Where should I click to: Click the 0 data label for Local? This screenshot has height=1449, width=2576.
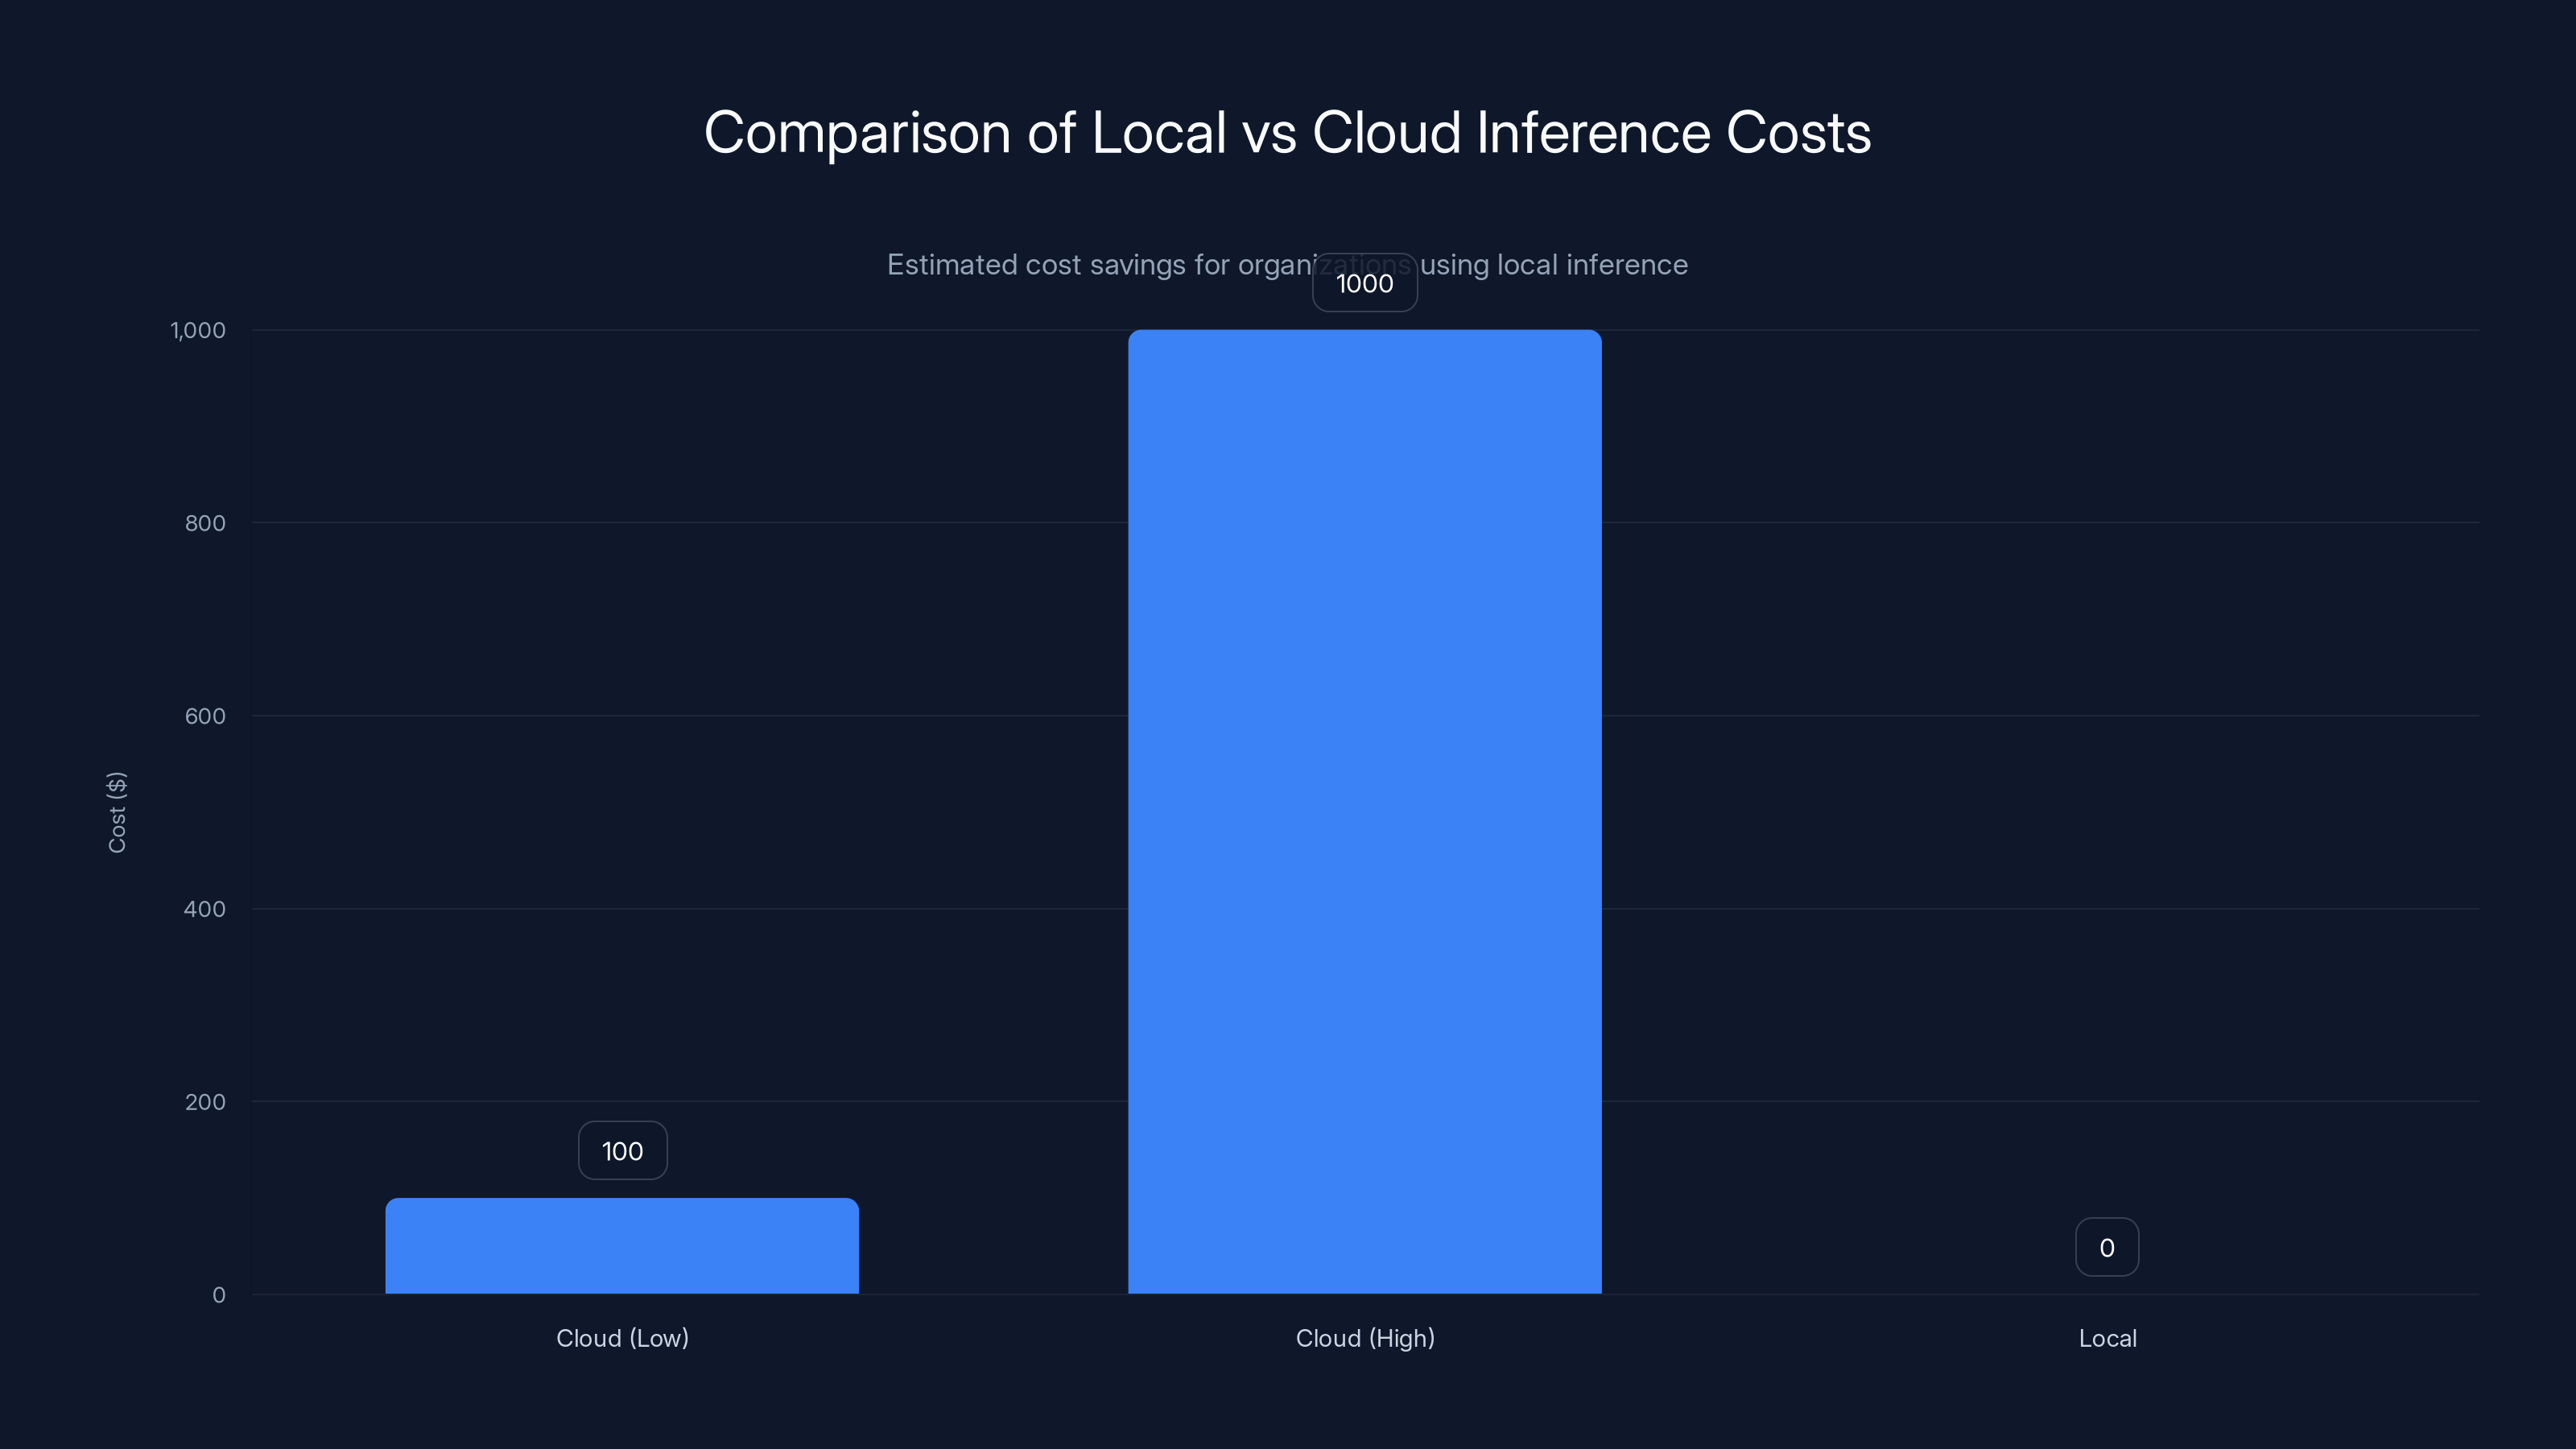(2107, 1246)
